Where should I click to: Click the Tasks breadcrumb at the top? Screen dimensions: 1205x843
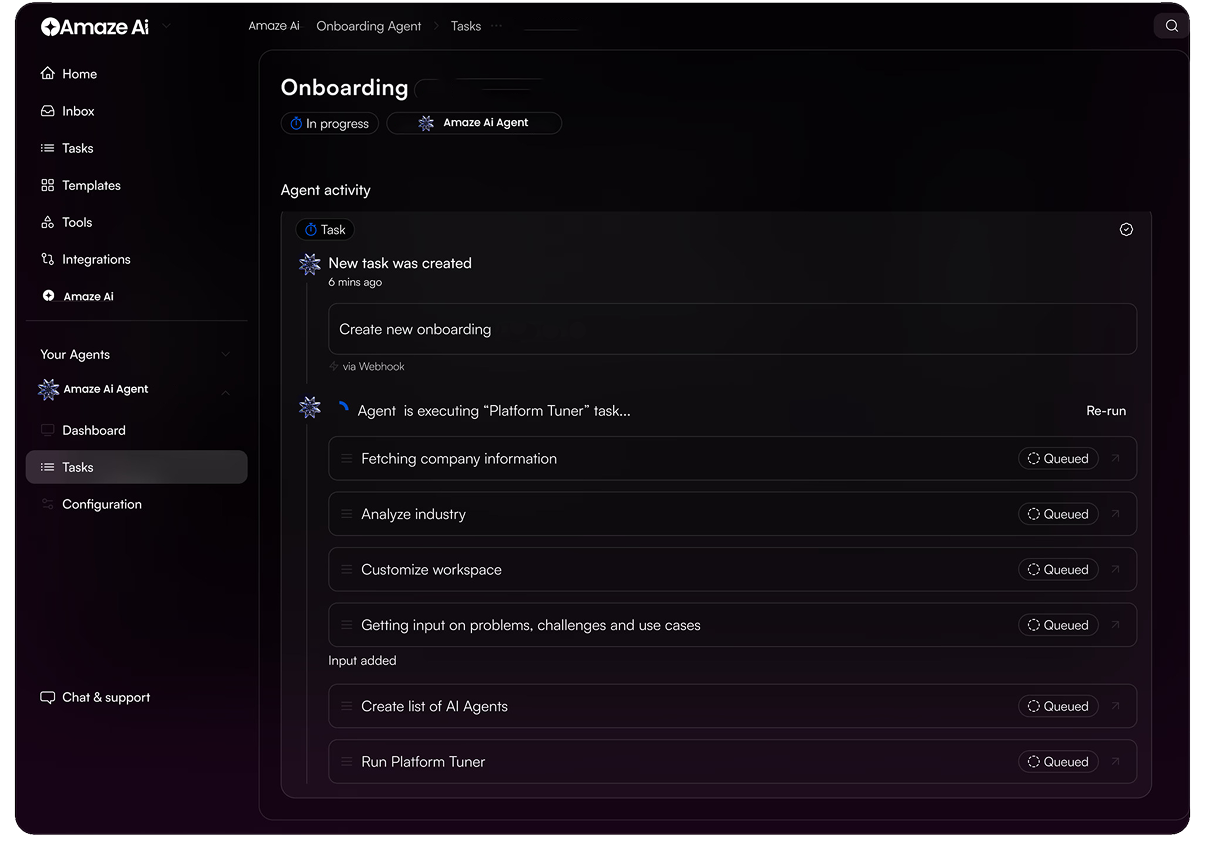[466, 26]
